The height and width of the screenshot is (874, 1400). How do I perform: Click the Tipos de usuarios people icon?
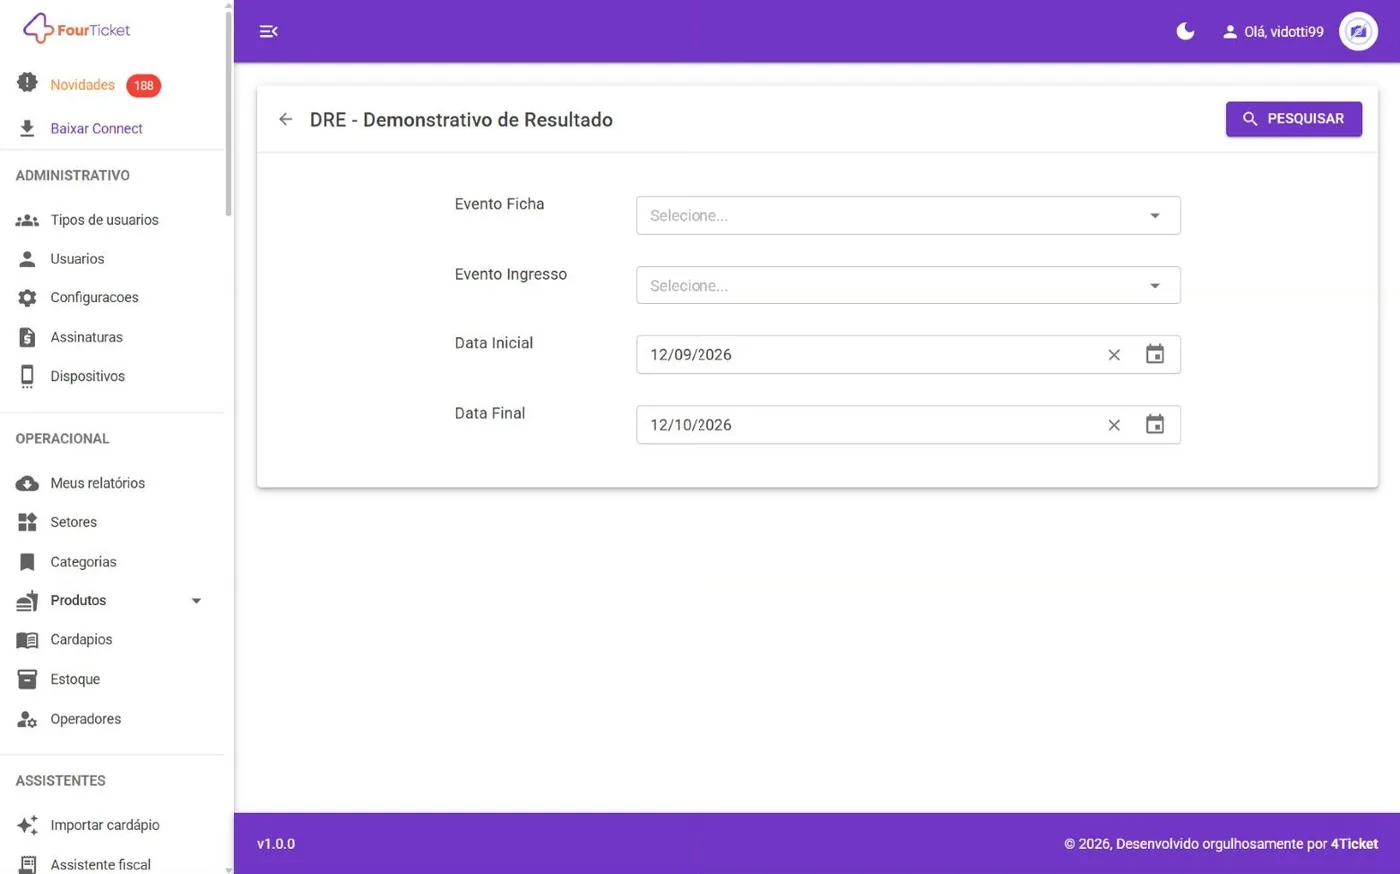(x=27, y=220)
